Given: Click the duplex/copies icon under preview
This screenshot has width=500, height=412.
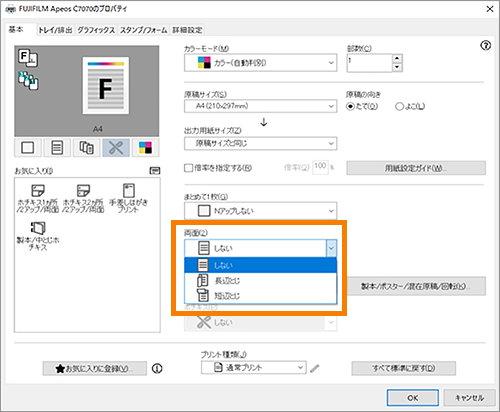Looking at the screenshot, I should (x=86, y=147).
